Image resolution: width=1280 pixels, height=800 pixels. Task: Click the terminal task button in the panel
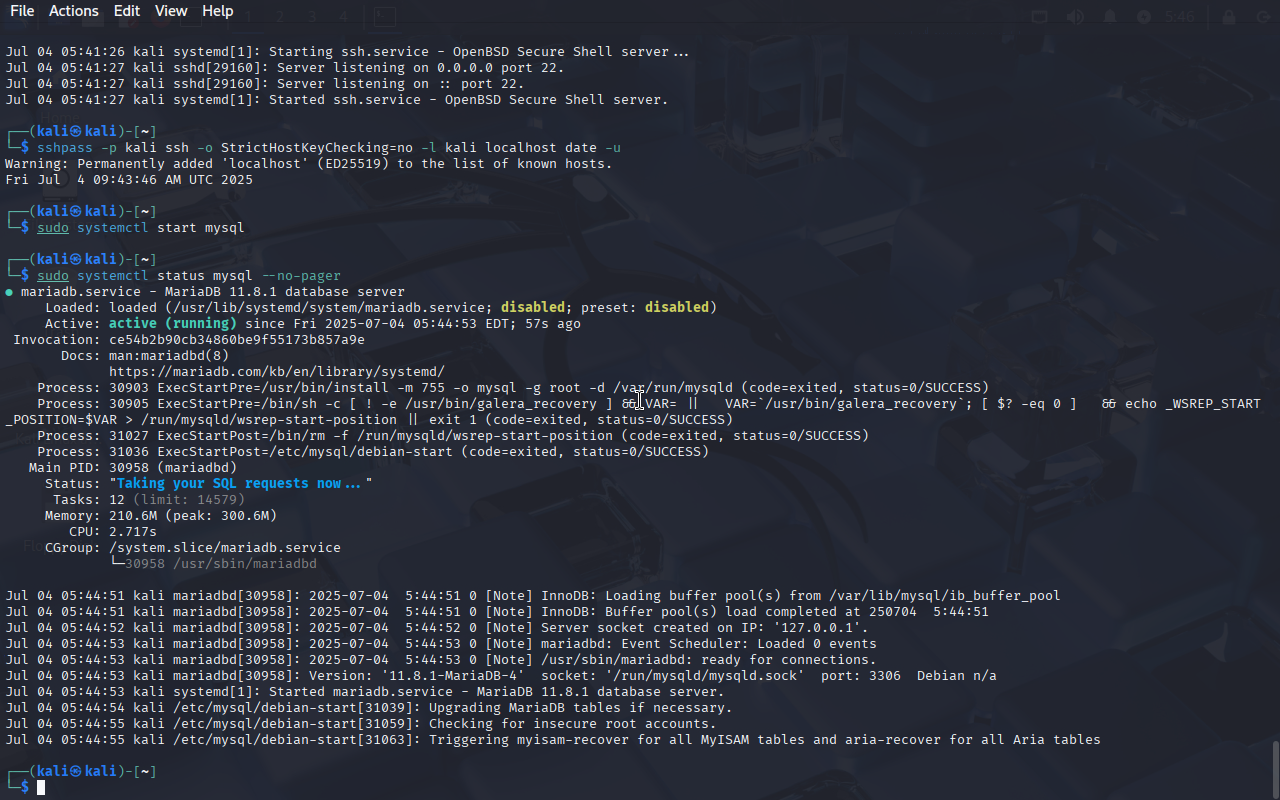[x=384, y=17]
